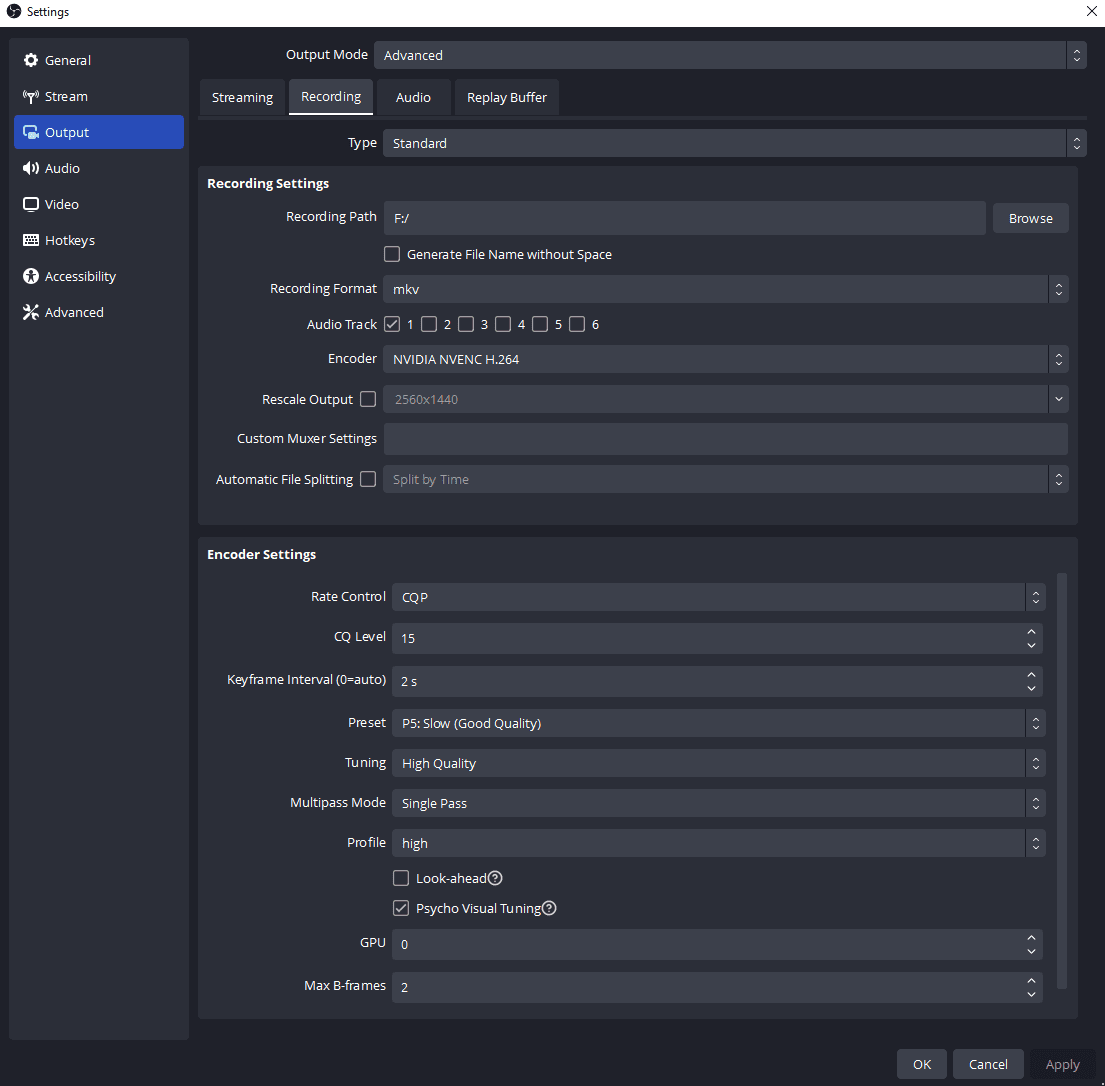Open the Output Mode dropdown
The image size is (1105, 1086).
[730, 55]
